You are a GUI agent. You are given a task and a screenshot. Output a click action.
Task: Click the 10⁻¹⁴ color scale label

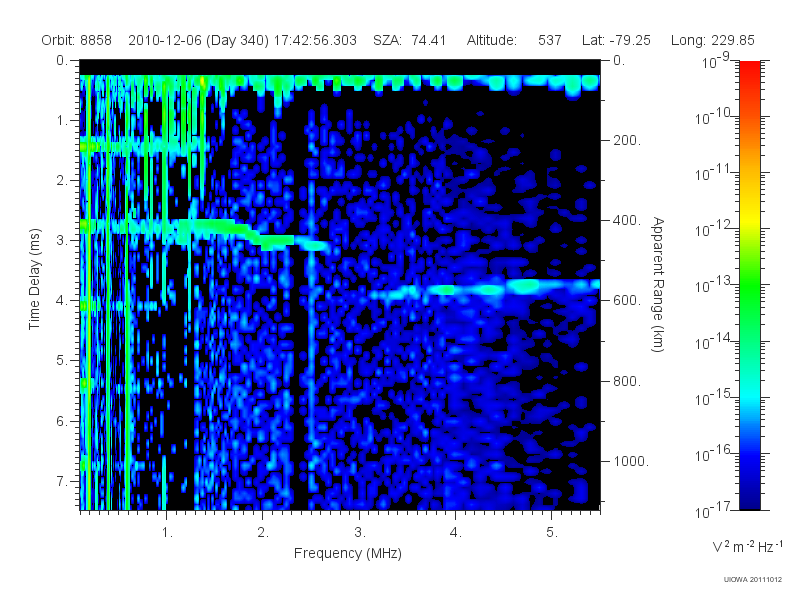[714, 341]
